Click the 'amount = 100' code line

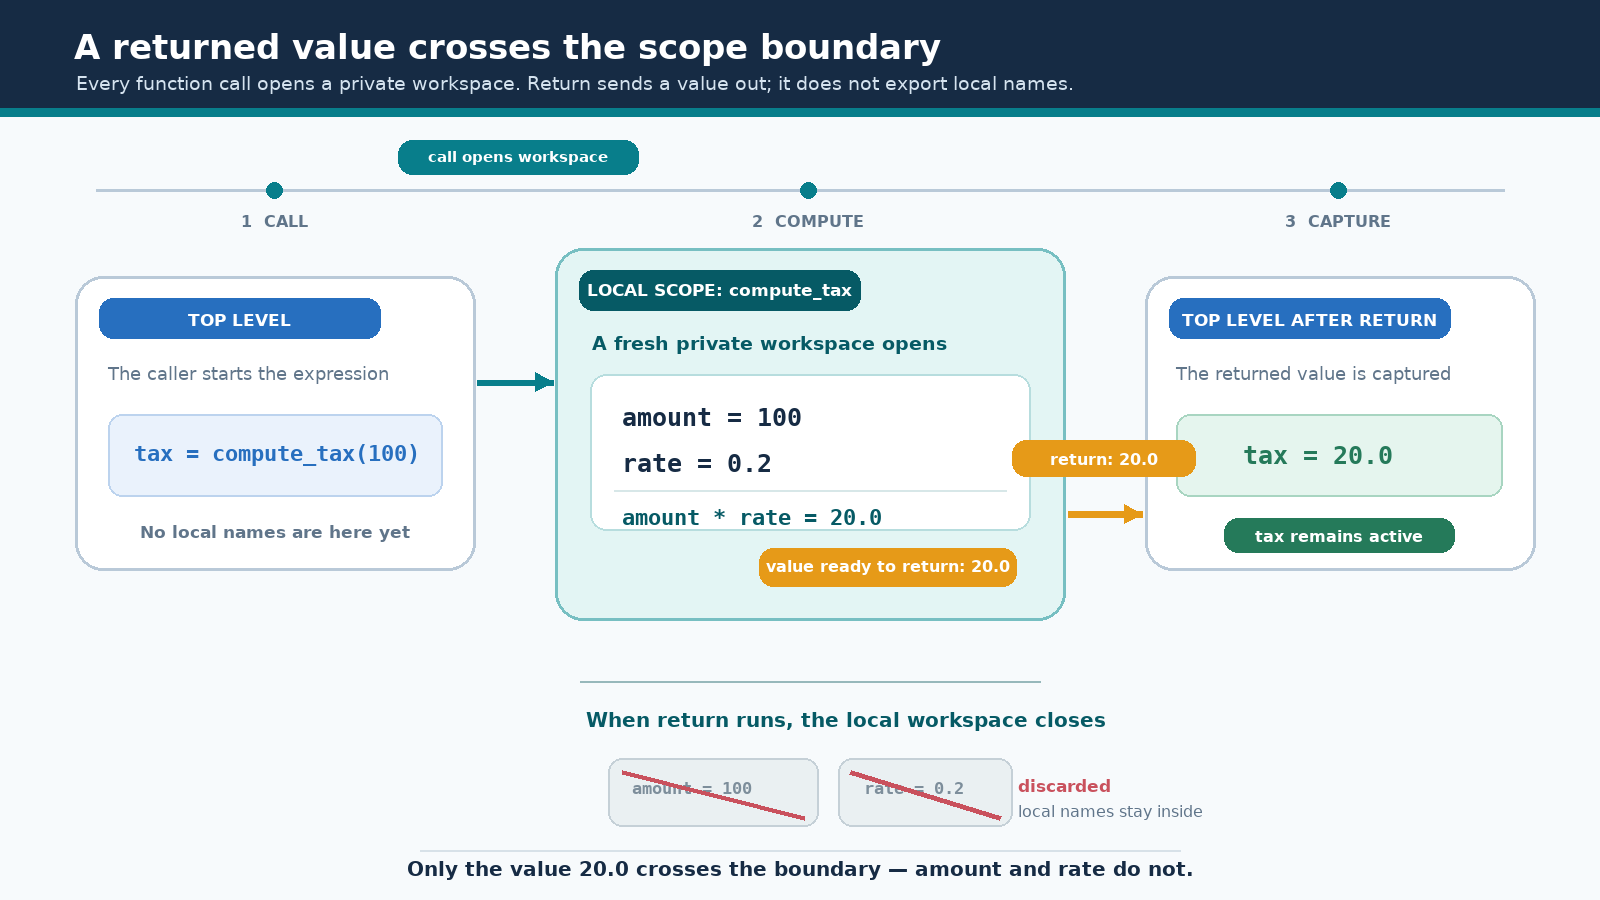712,417
